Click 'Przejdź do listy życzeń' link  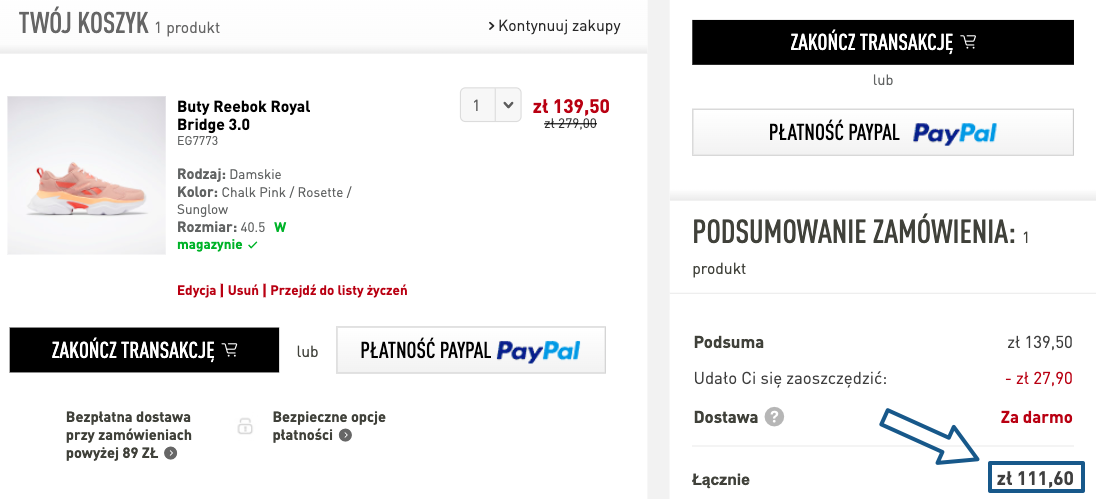pos(339,291)
